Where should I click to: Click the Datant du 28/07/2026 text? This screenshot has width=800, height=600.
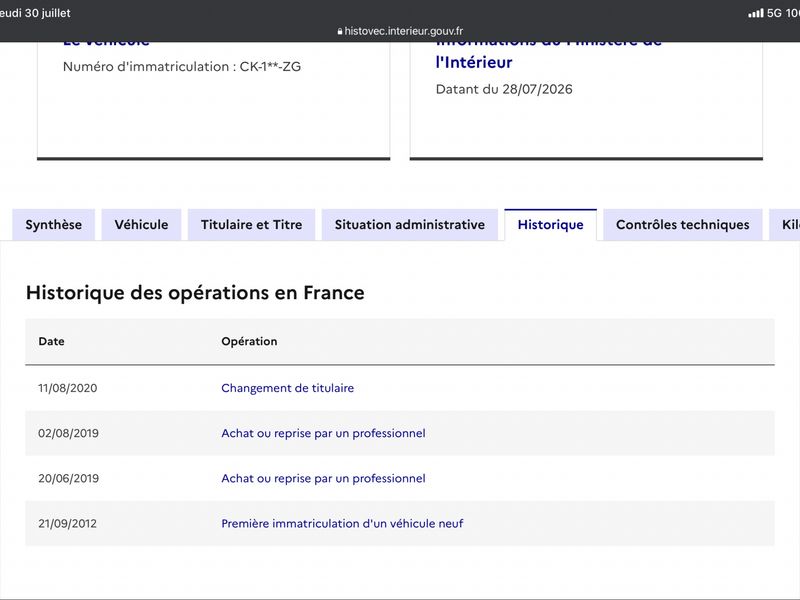click(x=504, y=89)
